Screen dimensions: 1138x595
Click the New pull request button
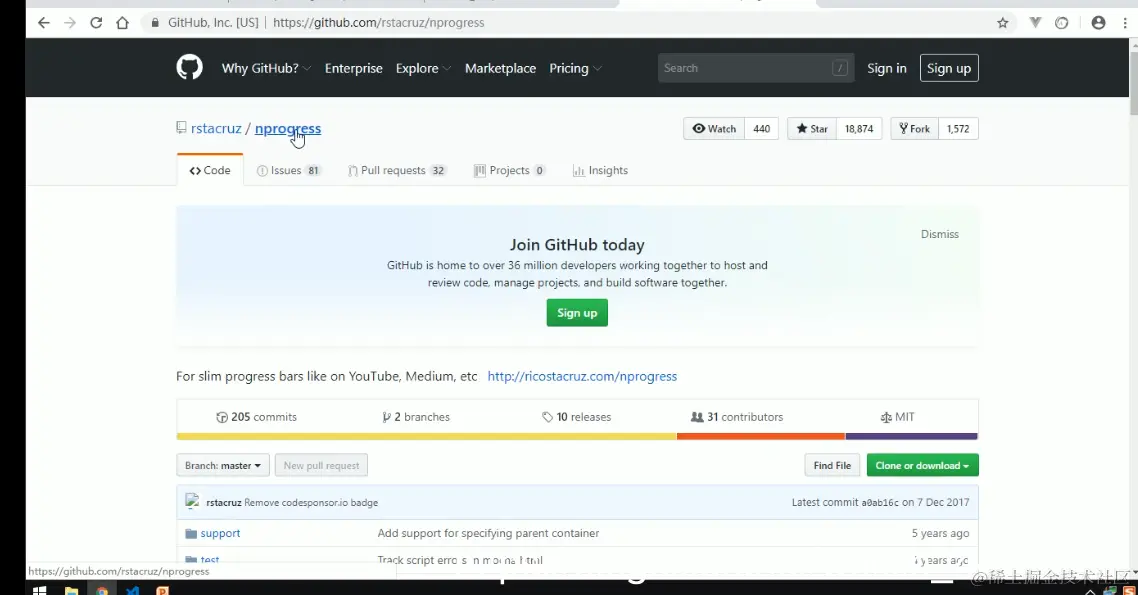(x=322, y=465)
